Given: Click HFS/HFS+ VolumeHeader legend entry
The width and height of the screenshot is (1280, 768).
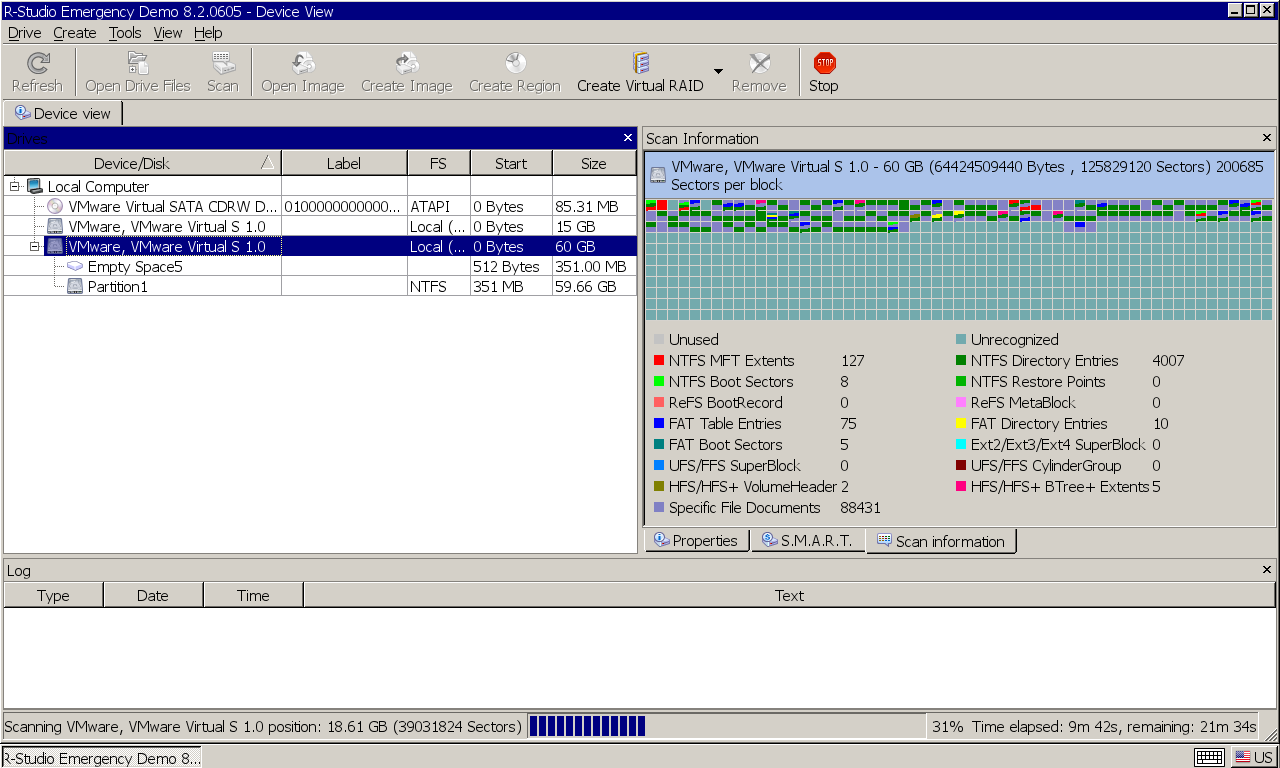Looking at the screenshot, I should pos(751,487).
